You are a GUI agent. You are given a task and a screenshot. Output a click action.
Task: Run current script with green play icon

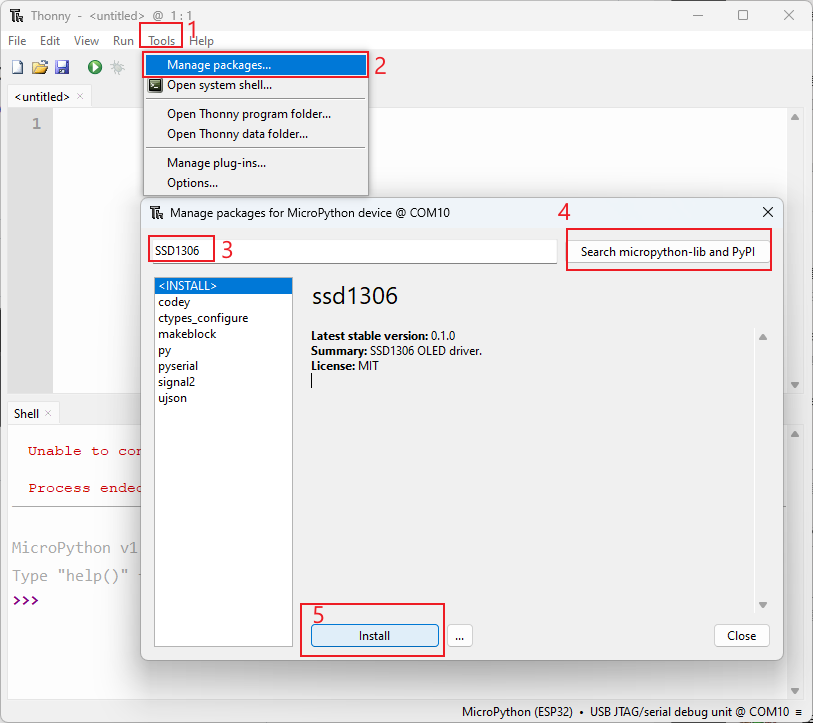pos(94,67)
